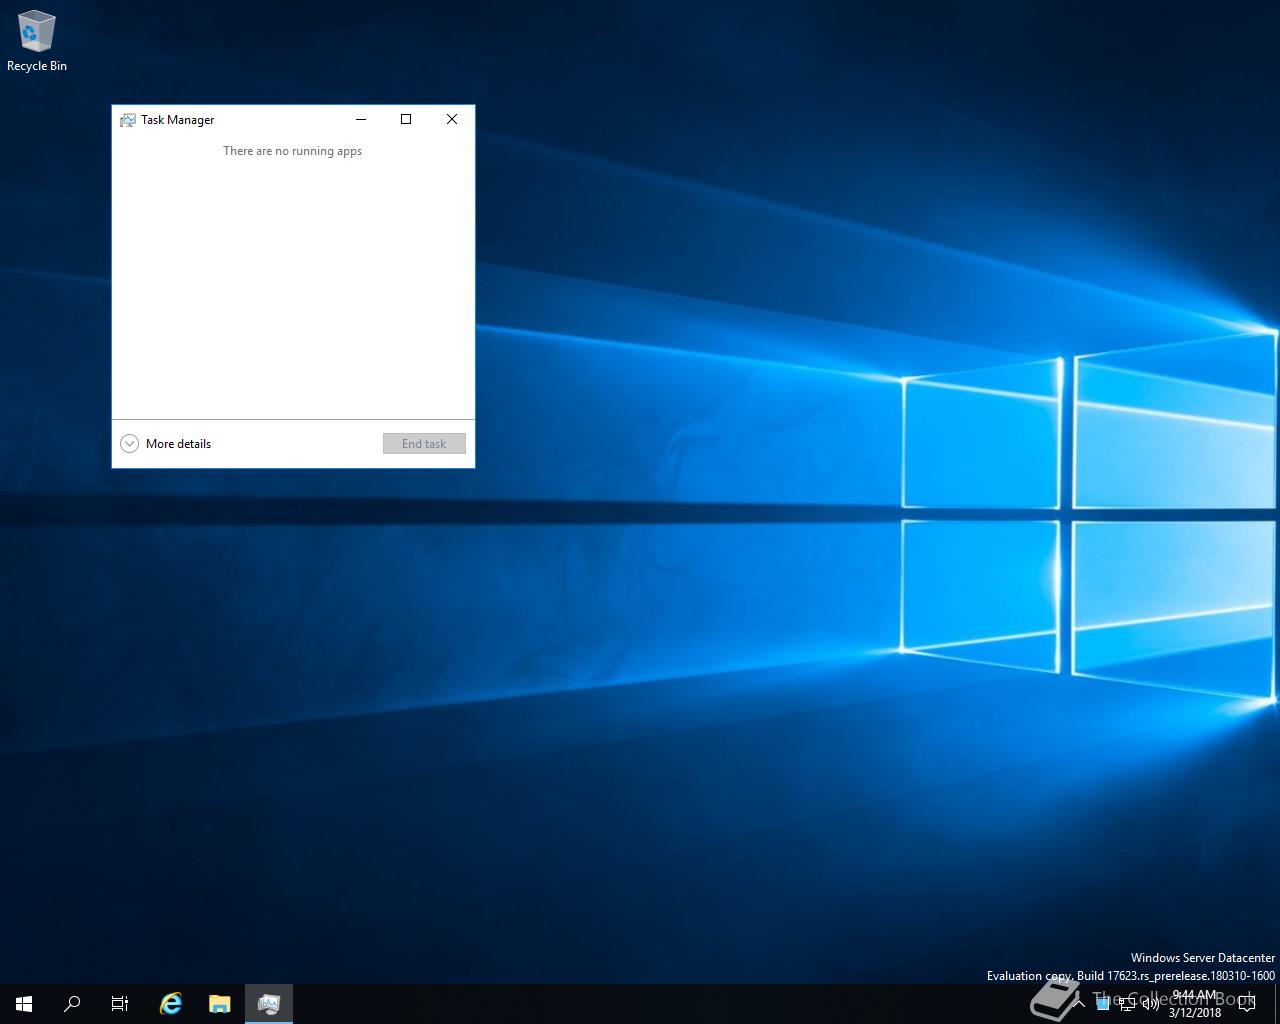Open the volume speaker tray icon

[x=1150, y=1004]
